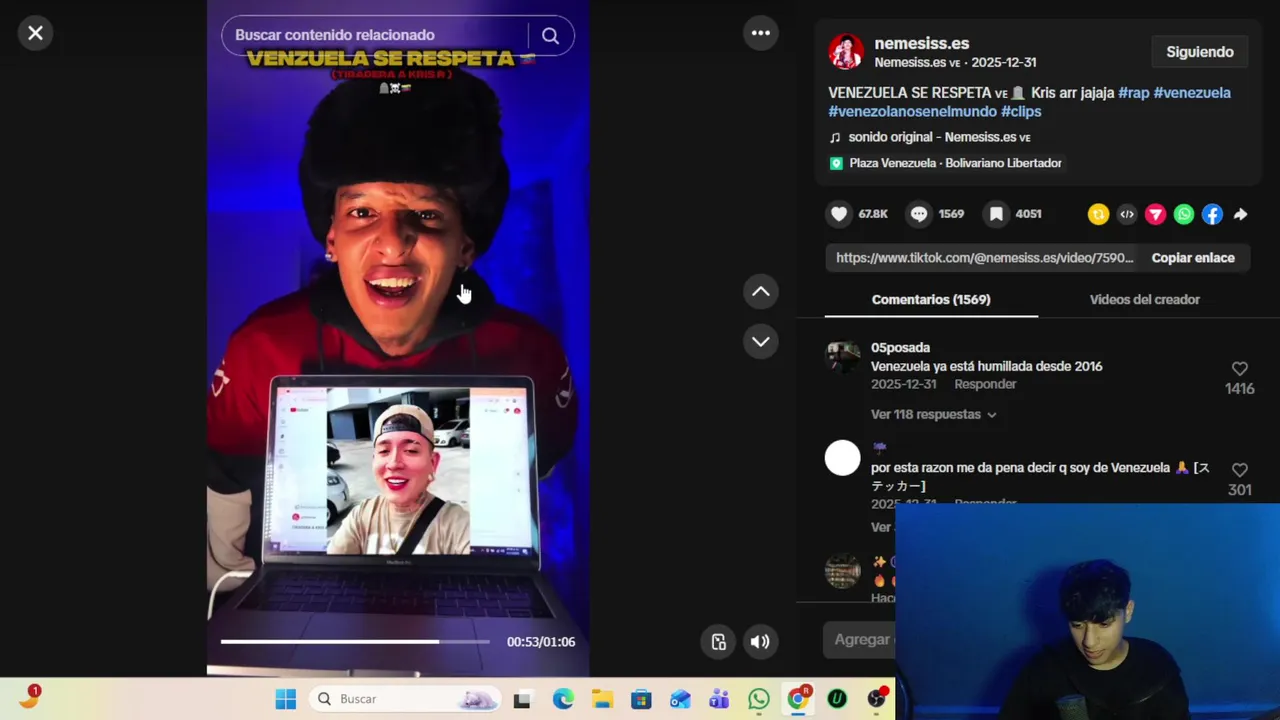1280x720 pixels.
Task: Open WhatsApp from taskbar
Action: [x=759, y=699]
